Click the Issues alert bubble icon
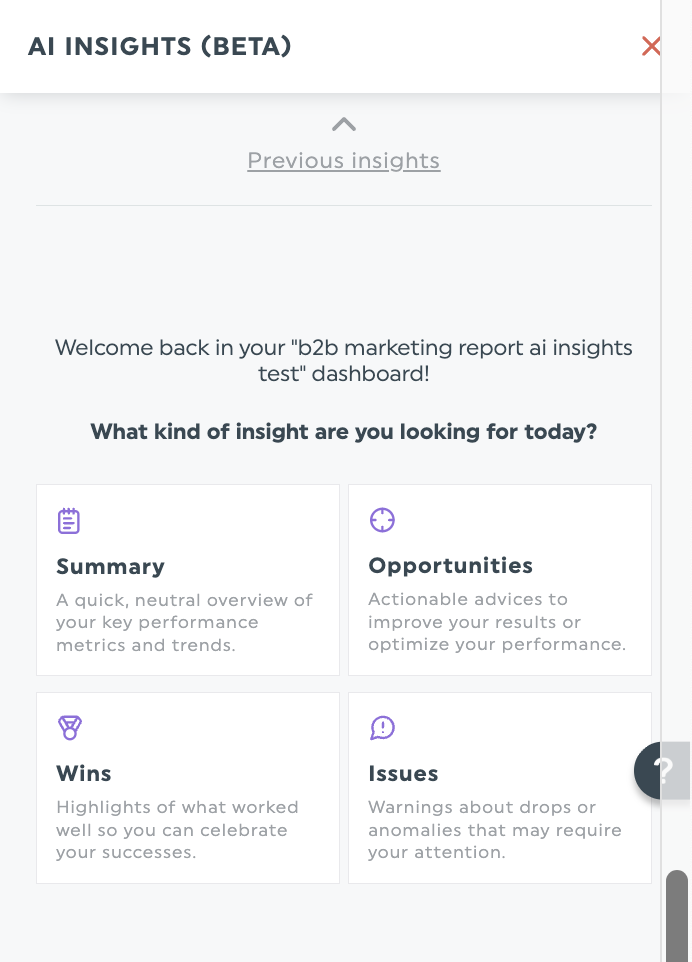 coord(382,728)
